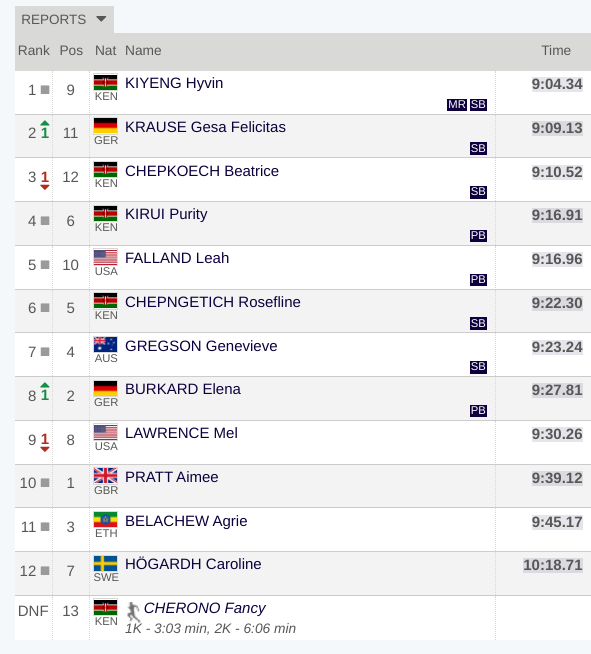Click the PB badge for BURKARD Elena
Screen dimensions: 591x654
[x=478, y=411]
